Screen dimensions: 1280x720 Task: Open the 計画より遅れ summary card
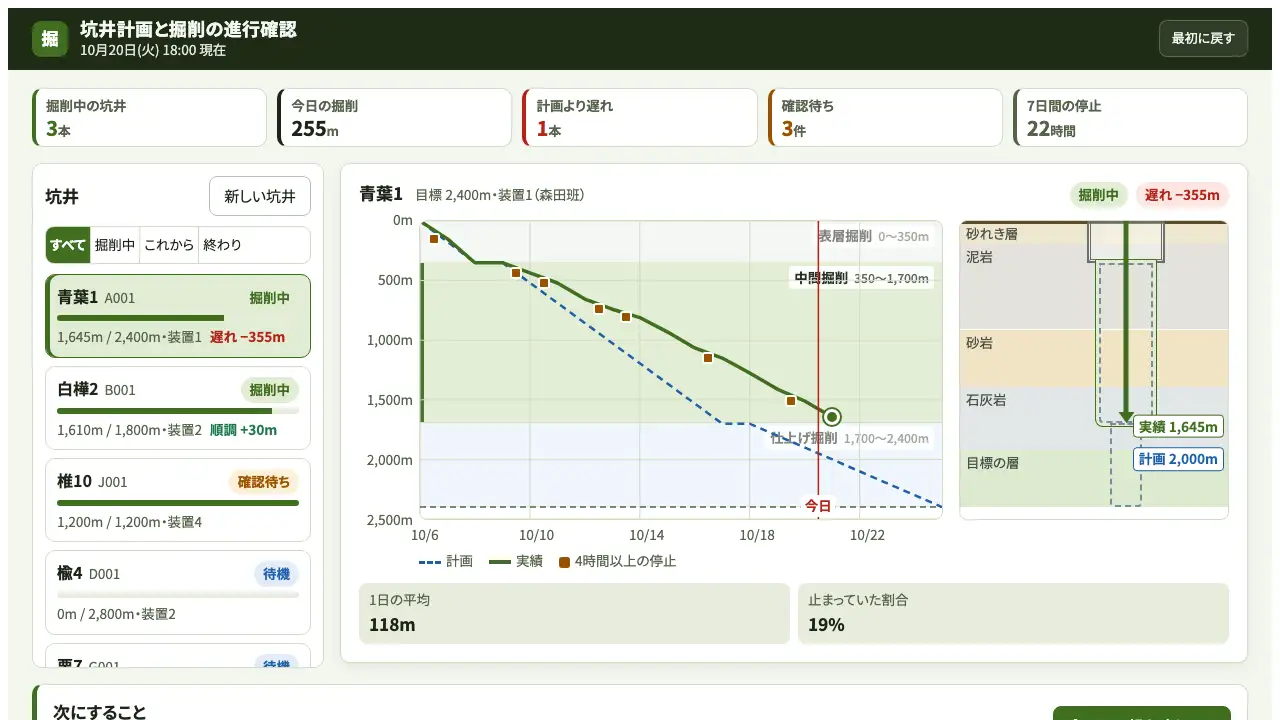tap(640, 118)
